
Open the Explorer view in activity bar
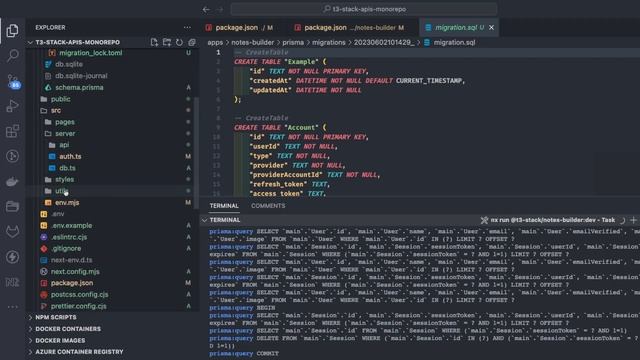12,31
